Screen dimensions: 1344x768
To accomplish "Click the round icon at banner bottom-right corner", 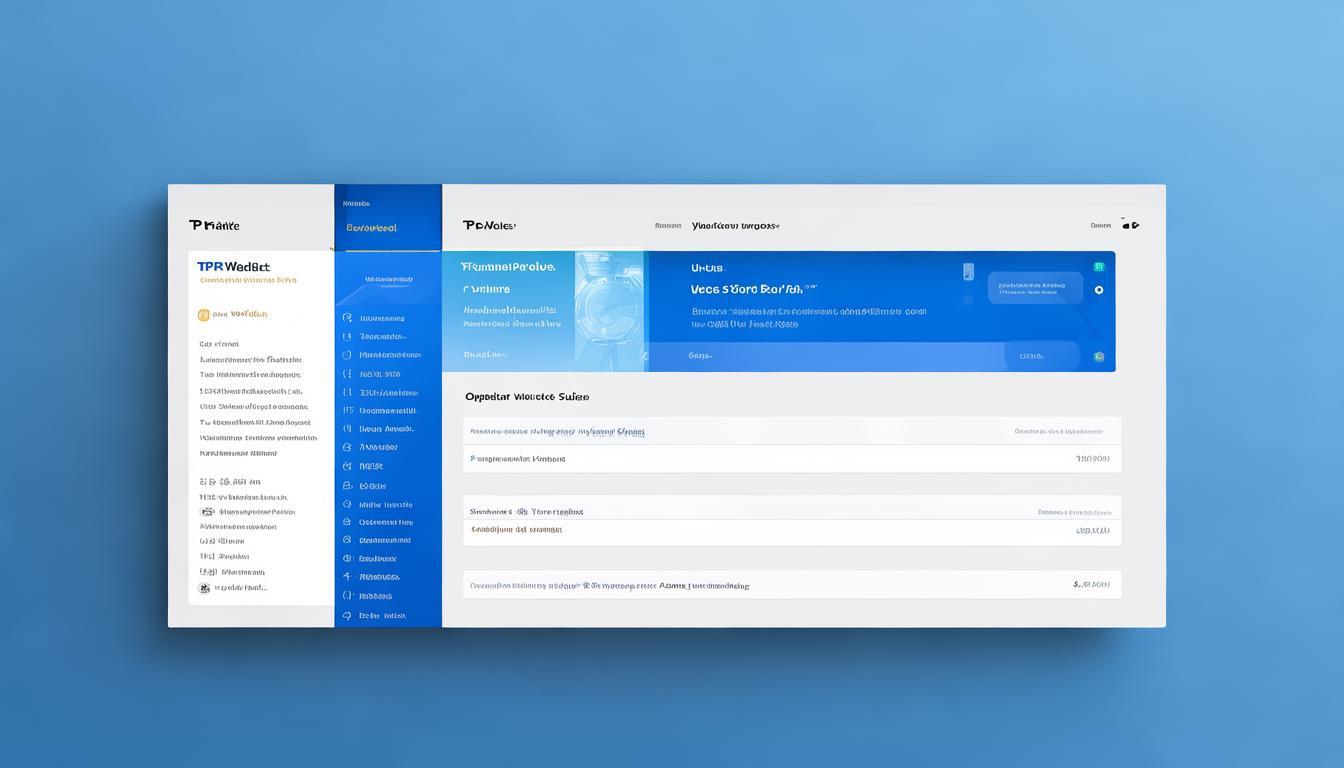I will pyautogui.click(x=1099, y=356).
